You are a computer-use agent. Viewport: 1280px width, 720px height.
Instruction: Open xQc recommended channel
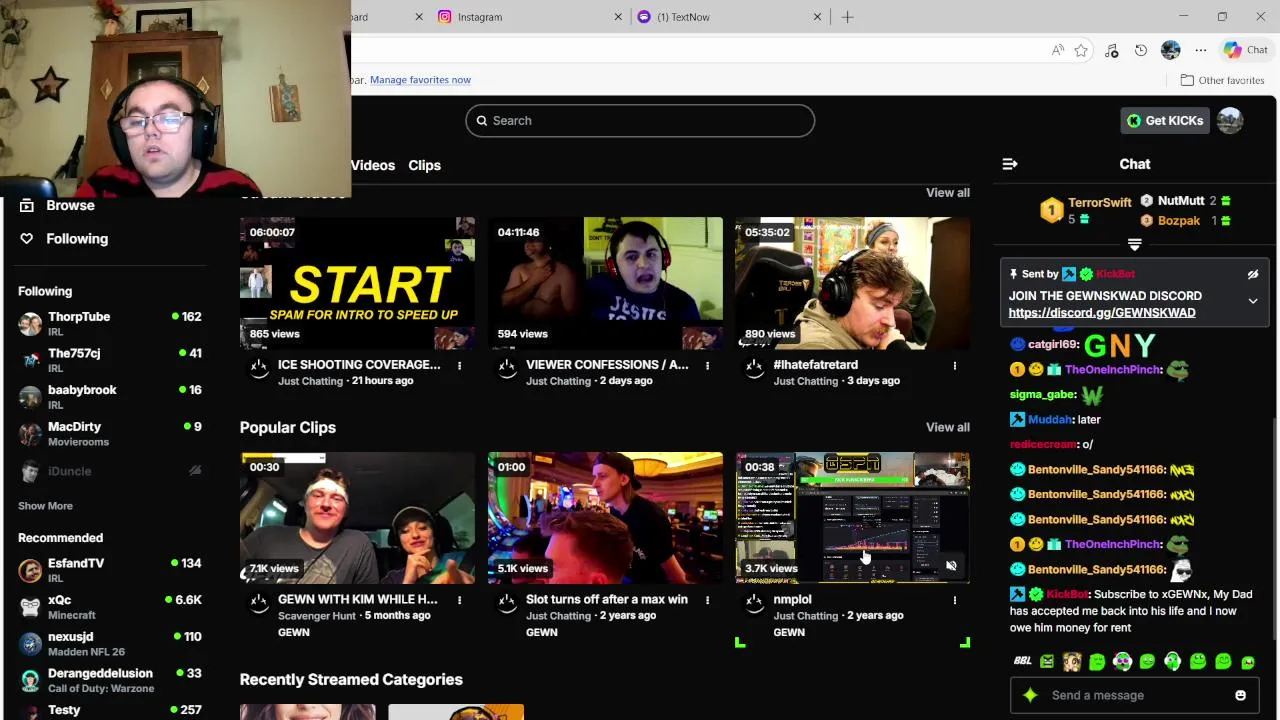tap(110, 607)
